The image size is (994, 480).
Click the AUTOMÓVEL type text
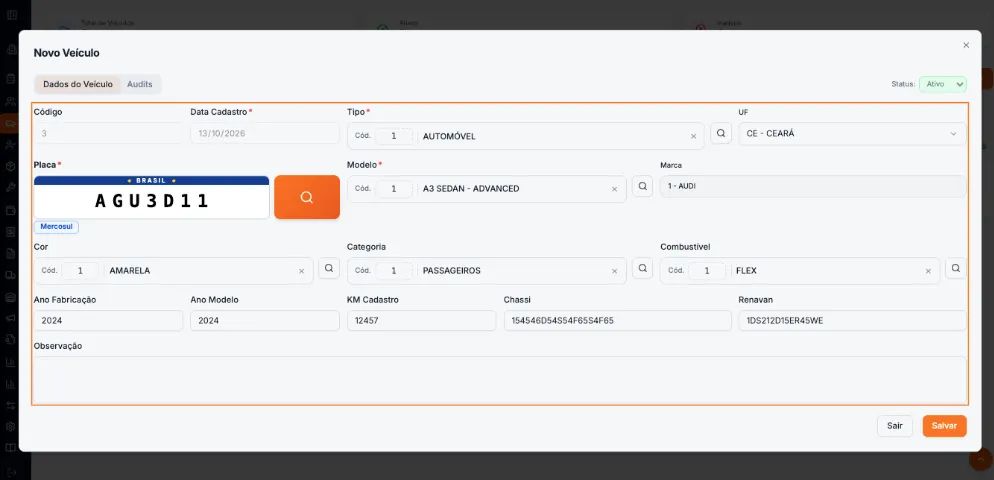449,136
